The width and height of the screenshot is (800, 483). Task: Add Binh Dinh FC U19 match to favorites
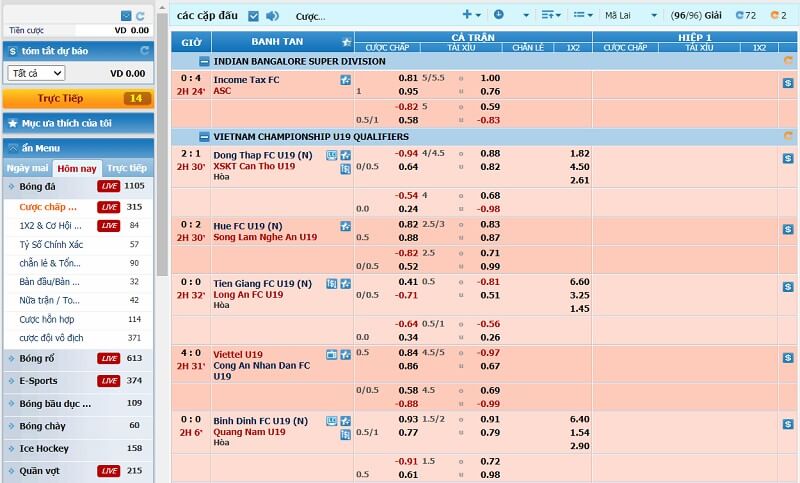click(345, 421)
